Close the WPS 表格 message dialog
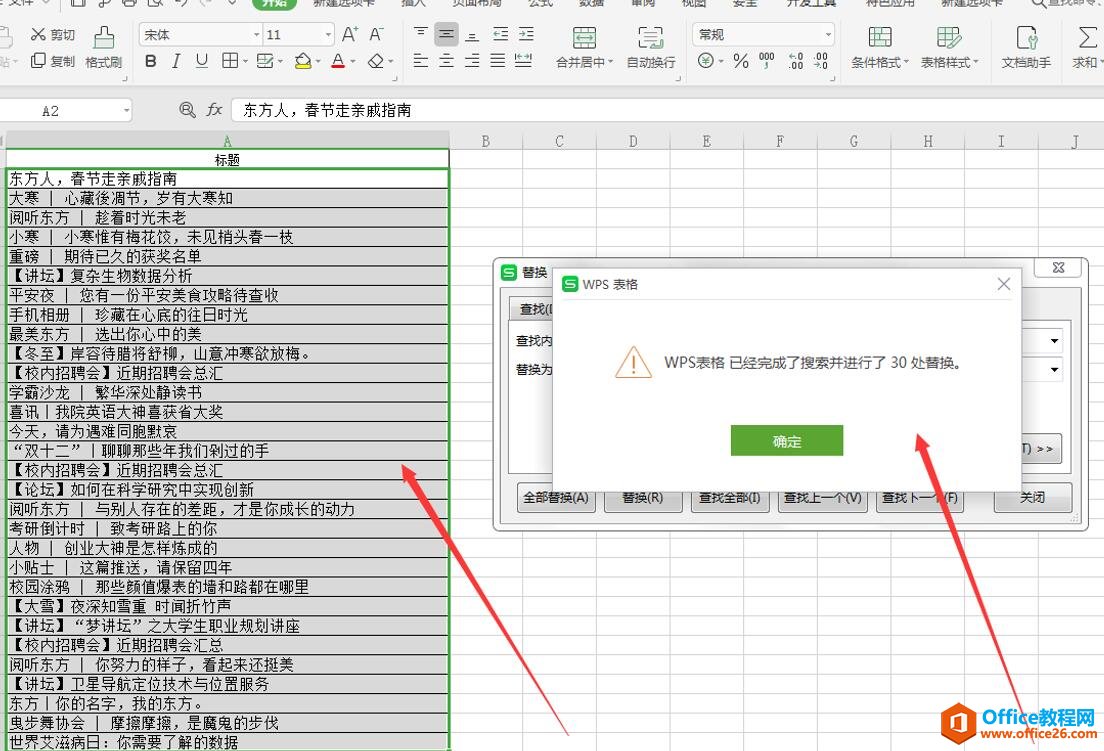This screenshot has width=1104, height=751. point(1004,284)
